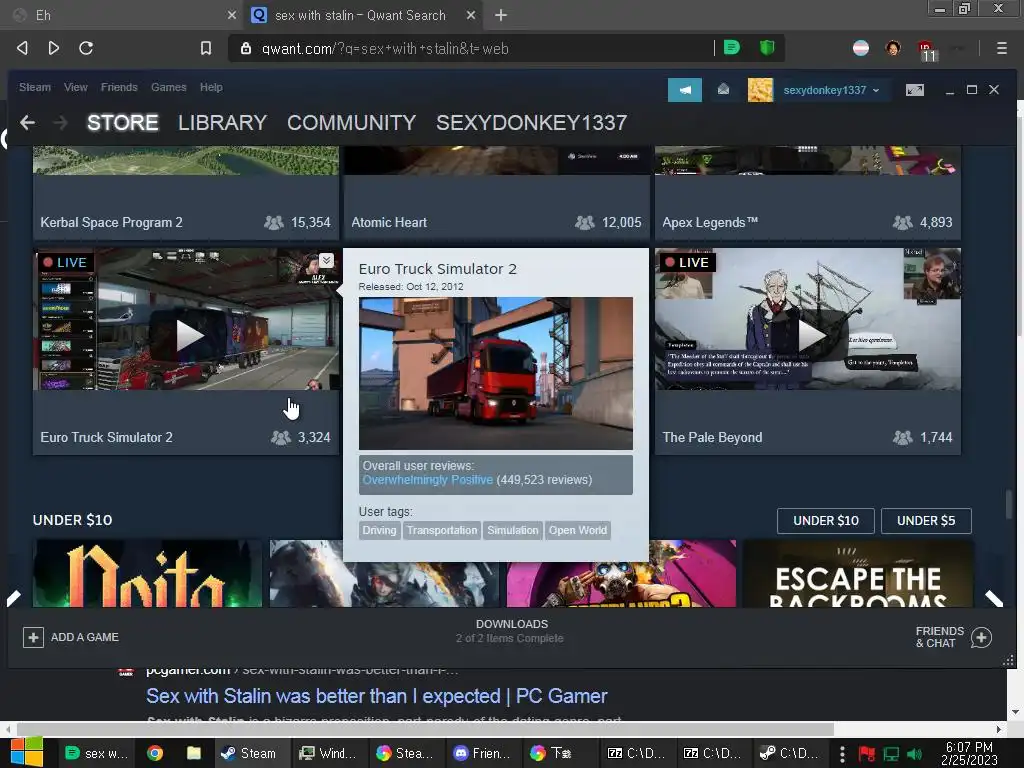Click viewers icon next to 1,744
This screenshot has height=768, width=1024.
903,438
